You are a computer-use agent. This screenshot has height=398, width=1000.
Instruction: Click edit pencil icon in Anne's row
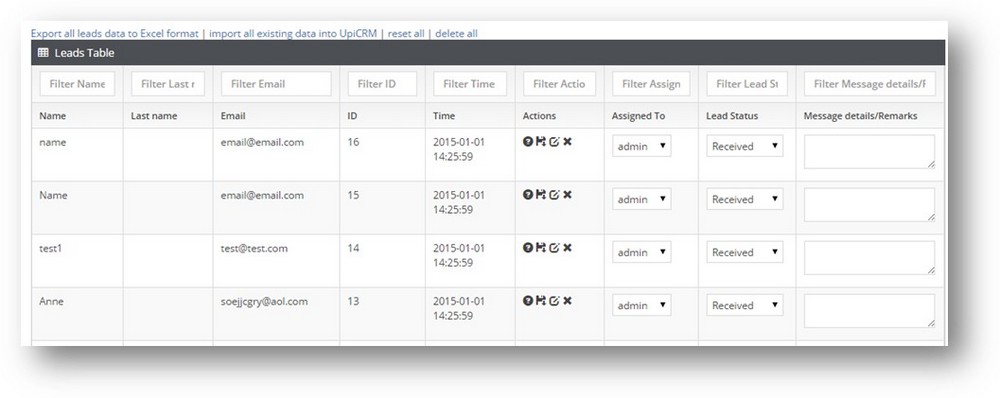[554, 300]
